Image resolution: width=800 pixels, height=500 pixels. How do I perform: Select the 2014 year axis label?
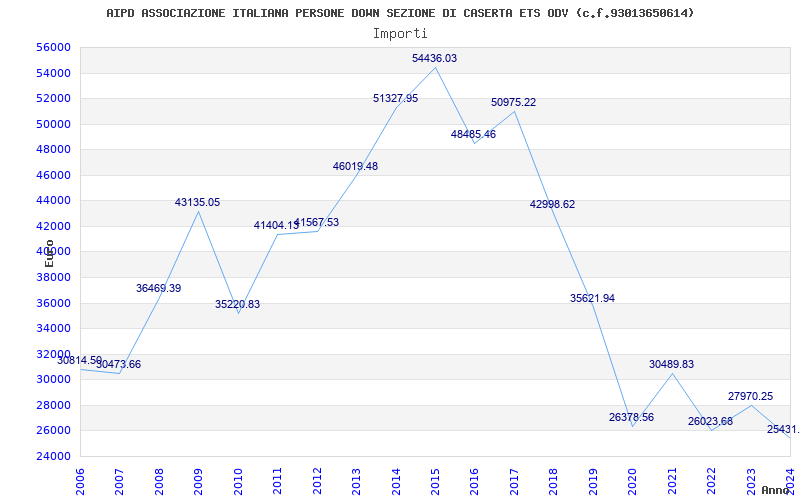(396, 482)
